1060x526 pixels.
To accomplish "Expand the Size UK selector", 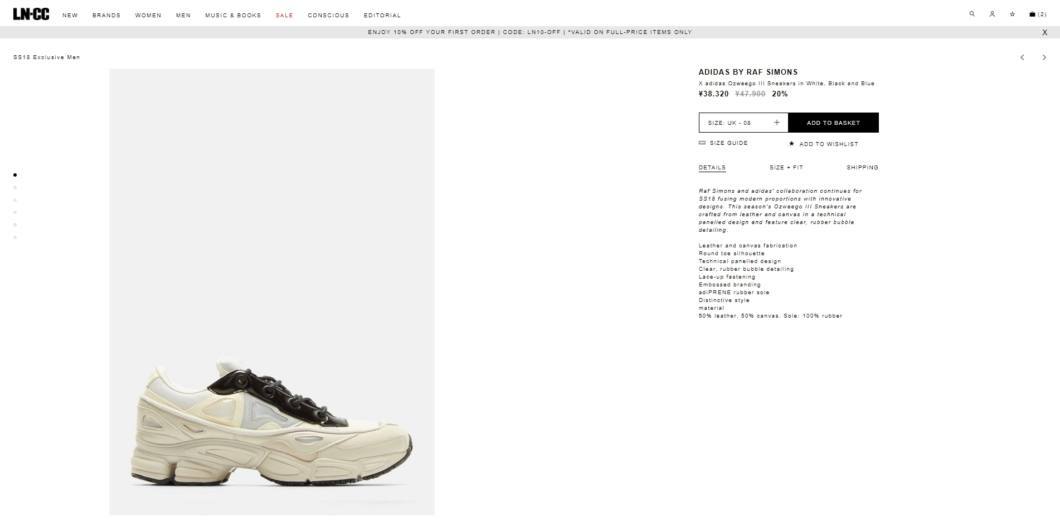I will (x=744, y=122).
